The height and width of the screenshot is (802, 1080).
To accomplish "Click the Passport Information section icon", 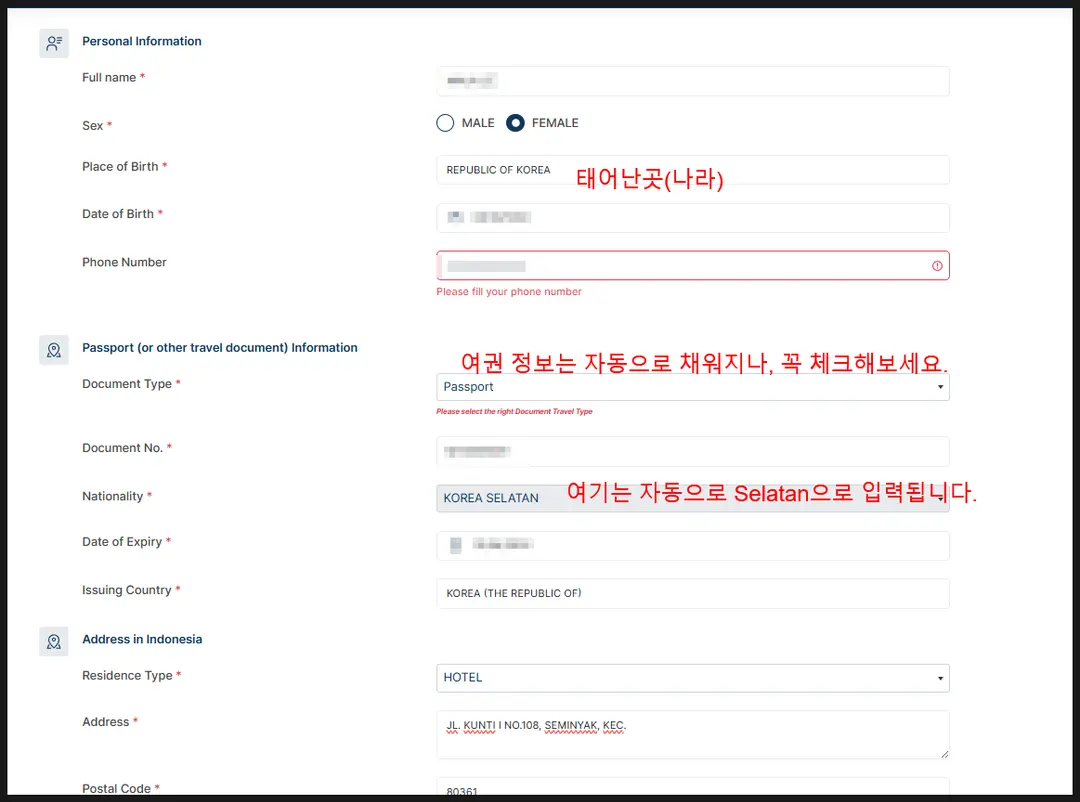I will [x=54, y=350].
